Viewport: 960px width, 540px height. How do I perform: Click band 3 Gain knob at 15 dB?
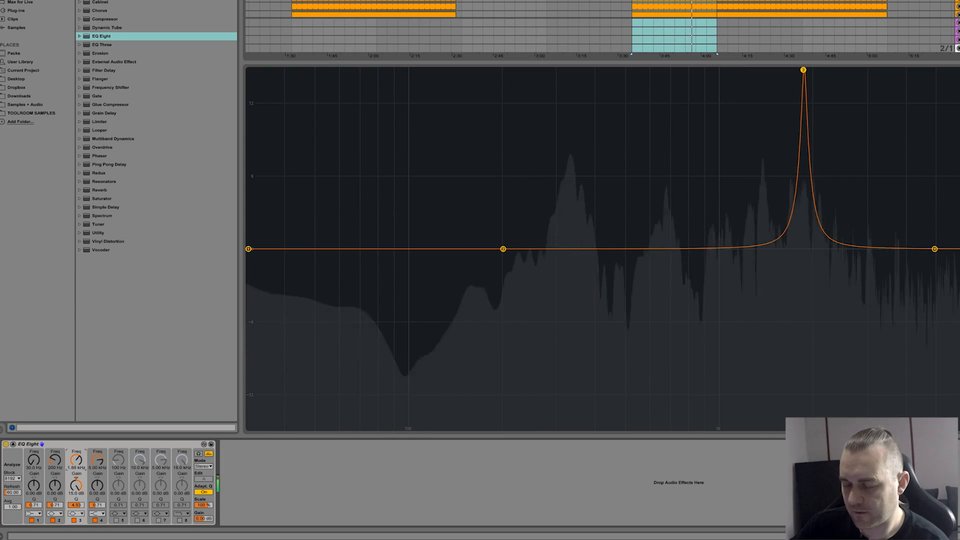(76, 486)
